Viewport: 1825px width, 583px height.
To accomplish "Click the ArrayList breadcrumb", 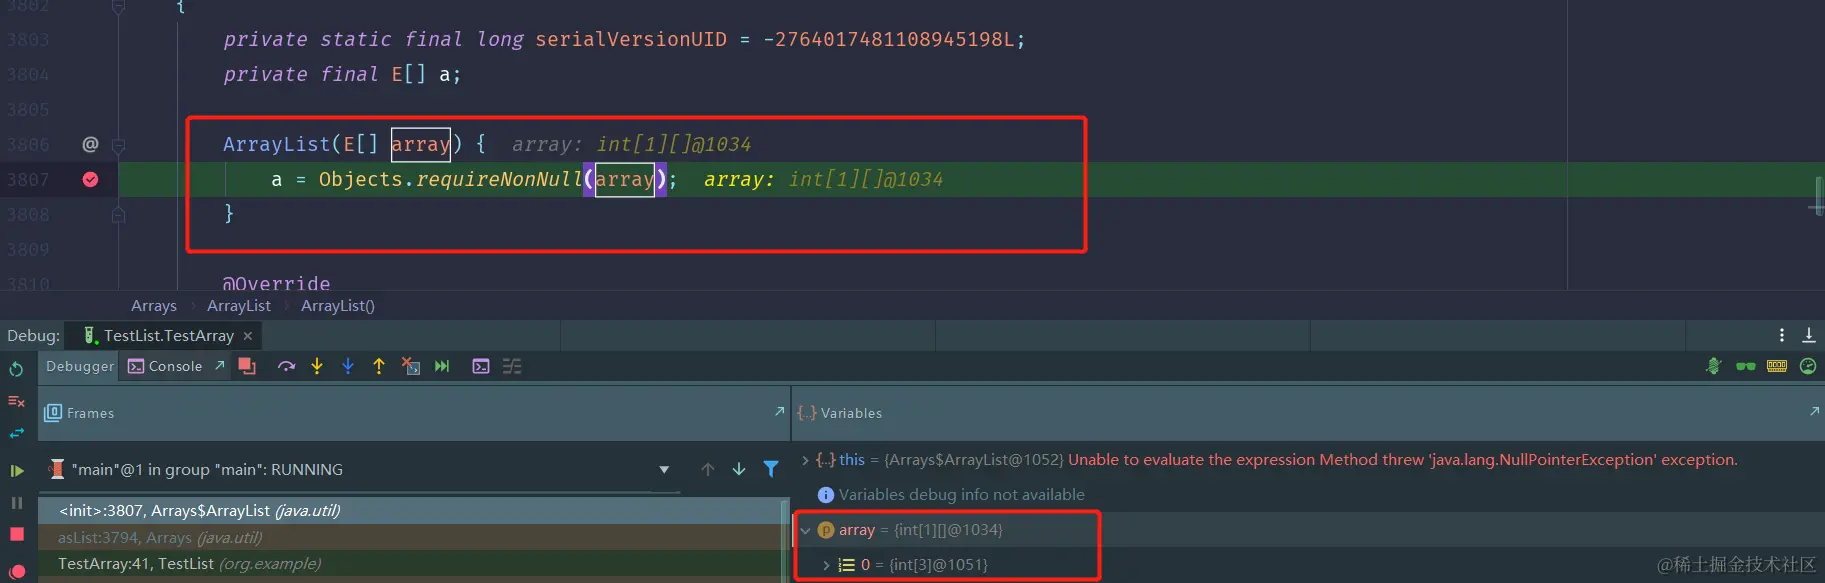I will pos(239,306).
